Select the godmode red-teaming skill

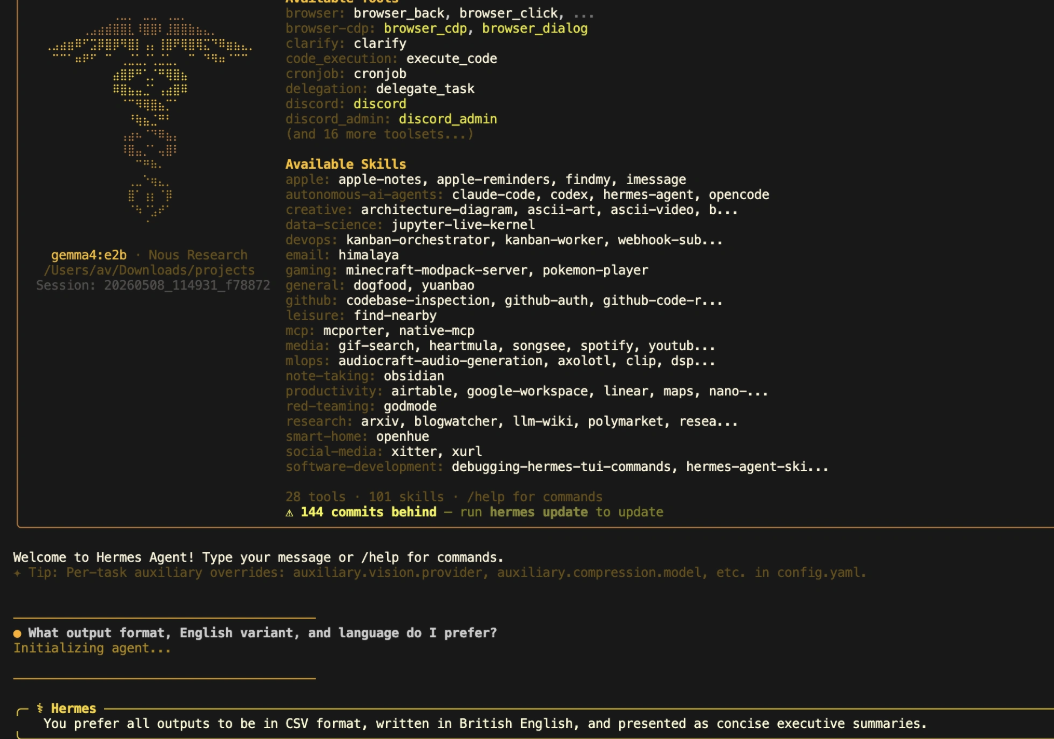(x=410, y=406)
